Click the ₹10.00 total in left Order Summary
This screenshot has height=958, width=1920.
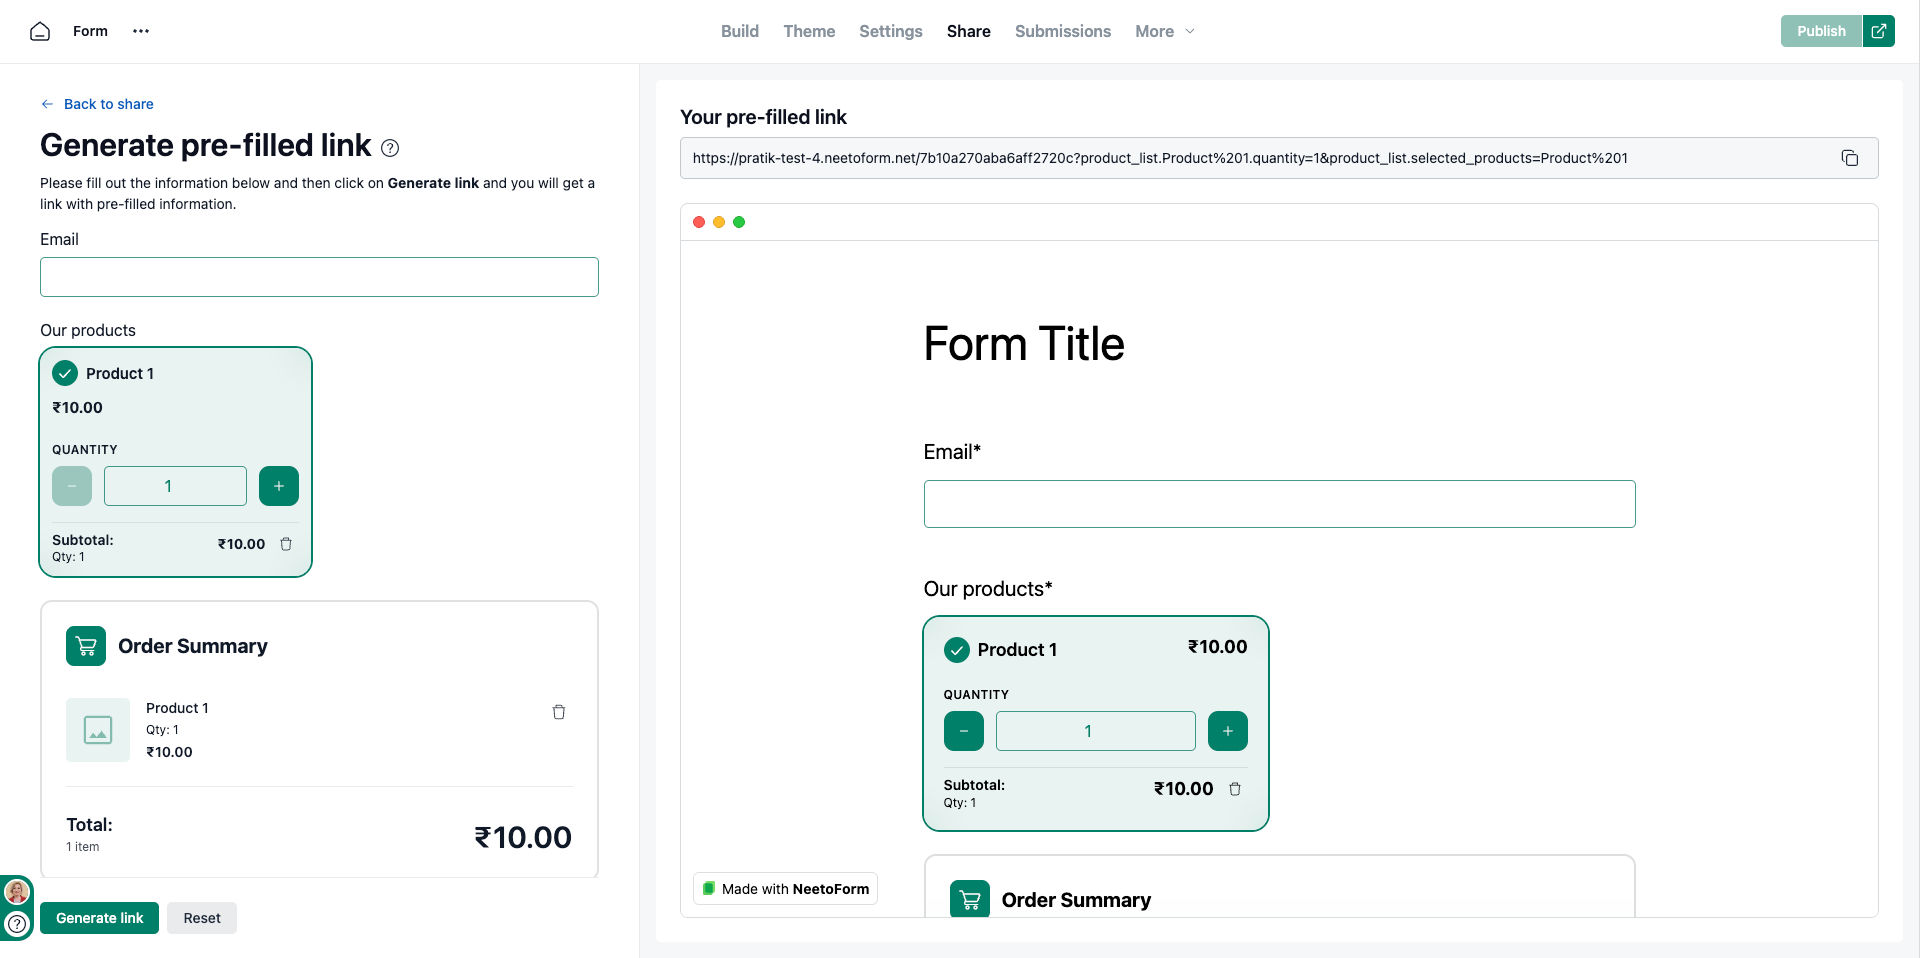pyautogui.click(x=523, y=837)
